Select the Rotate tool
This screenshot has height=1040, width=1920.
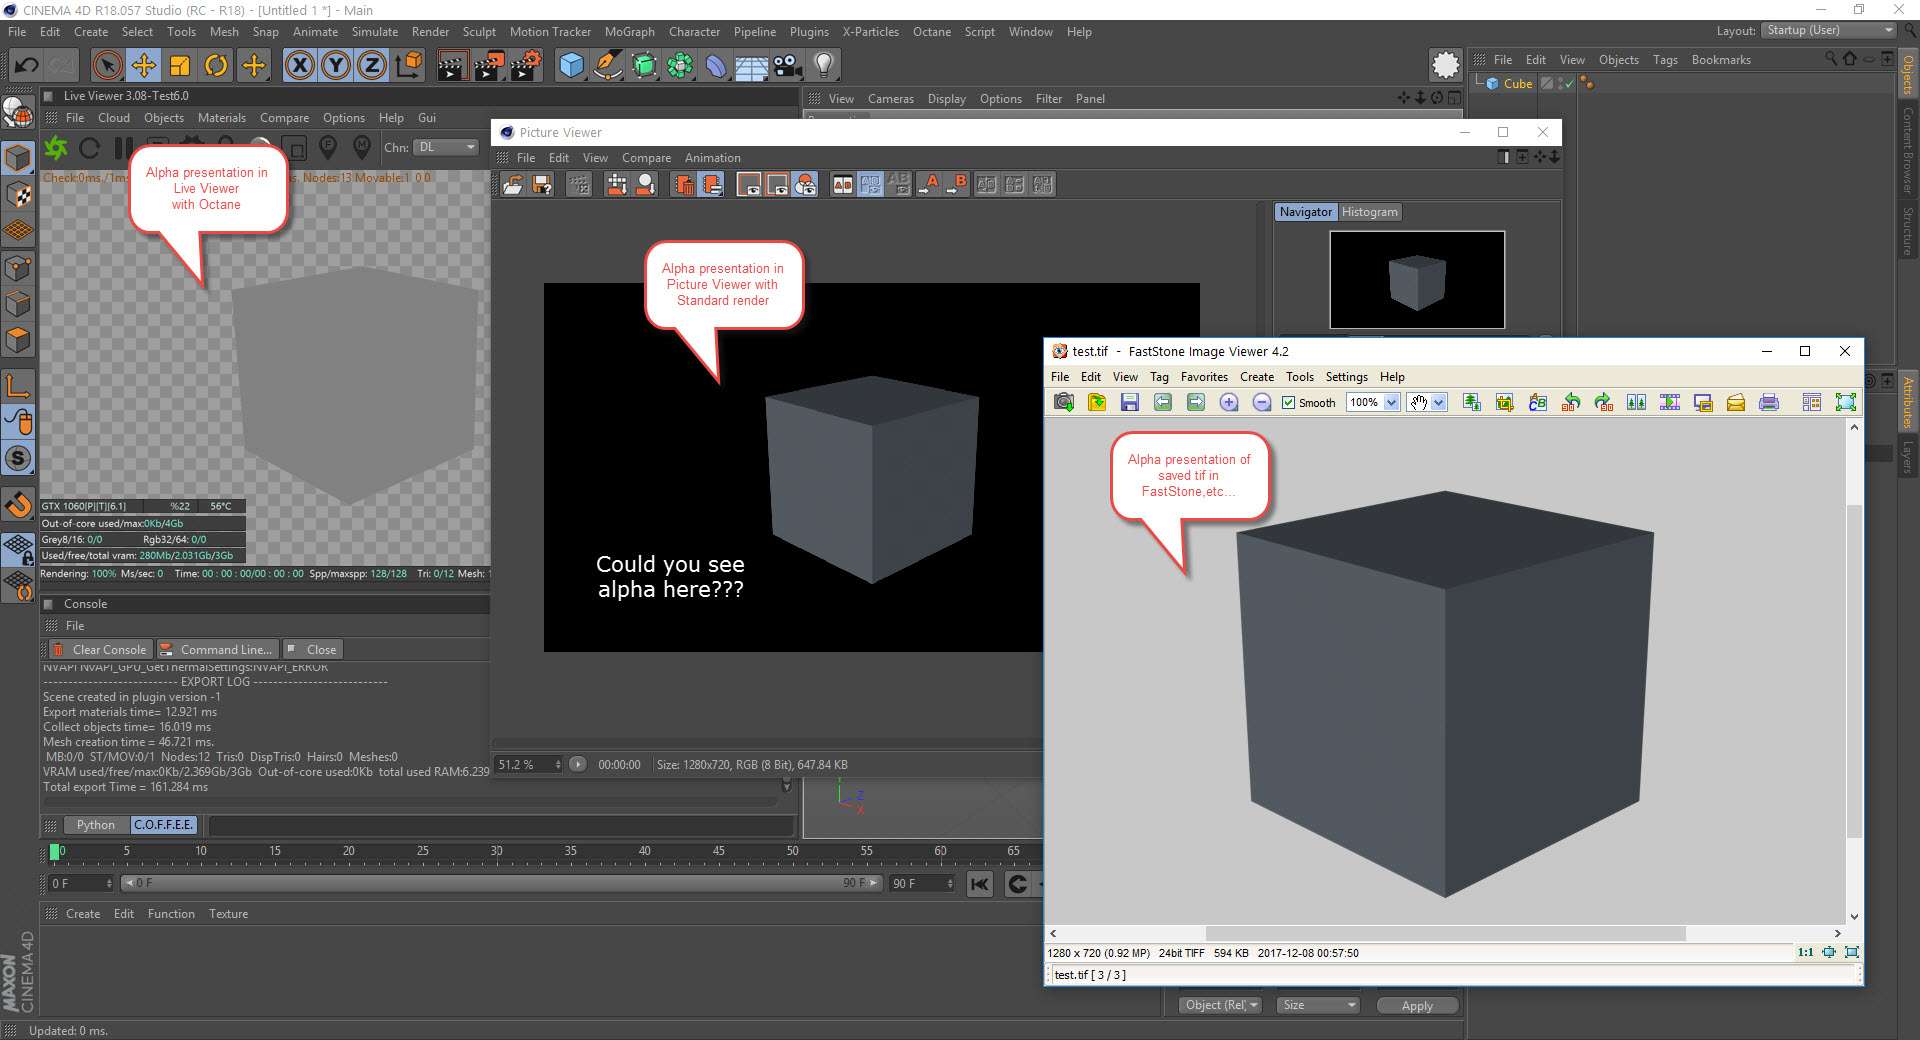point(216,66)
